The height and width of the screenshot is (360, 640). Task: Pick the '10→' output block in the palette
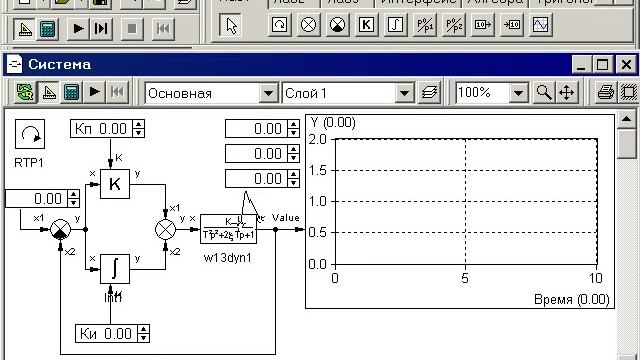pos(482,25)
